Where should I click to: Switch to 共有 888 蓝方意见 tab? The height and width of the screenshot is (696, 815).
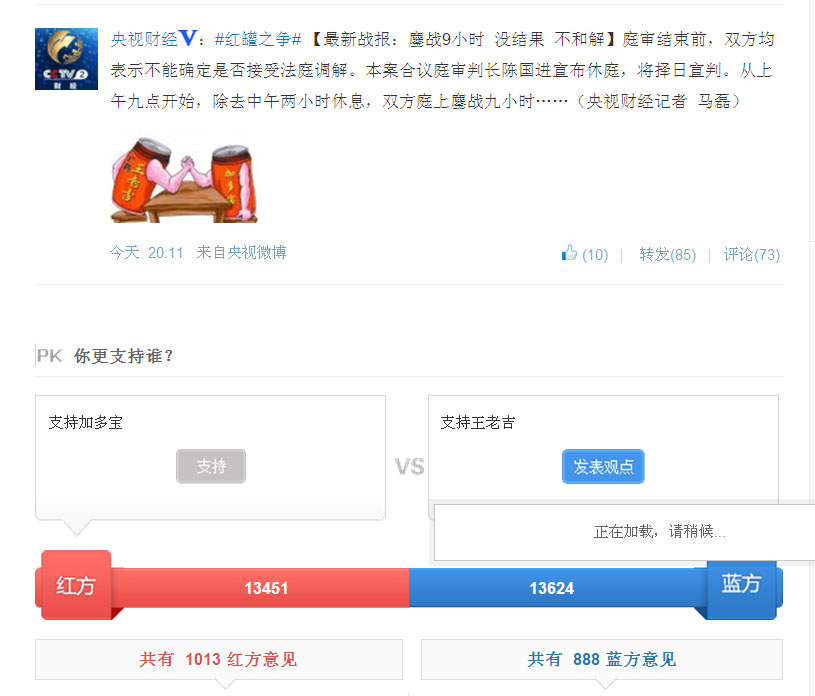click(602, 659)
